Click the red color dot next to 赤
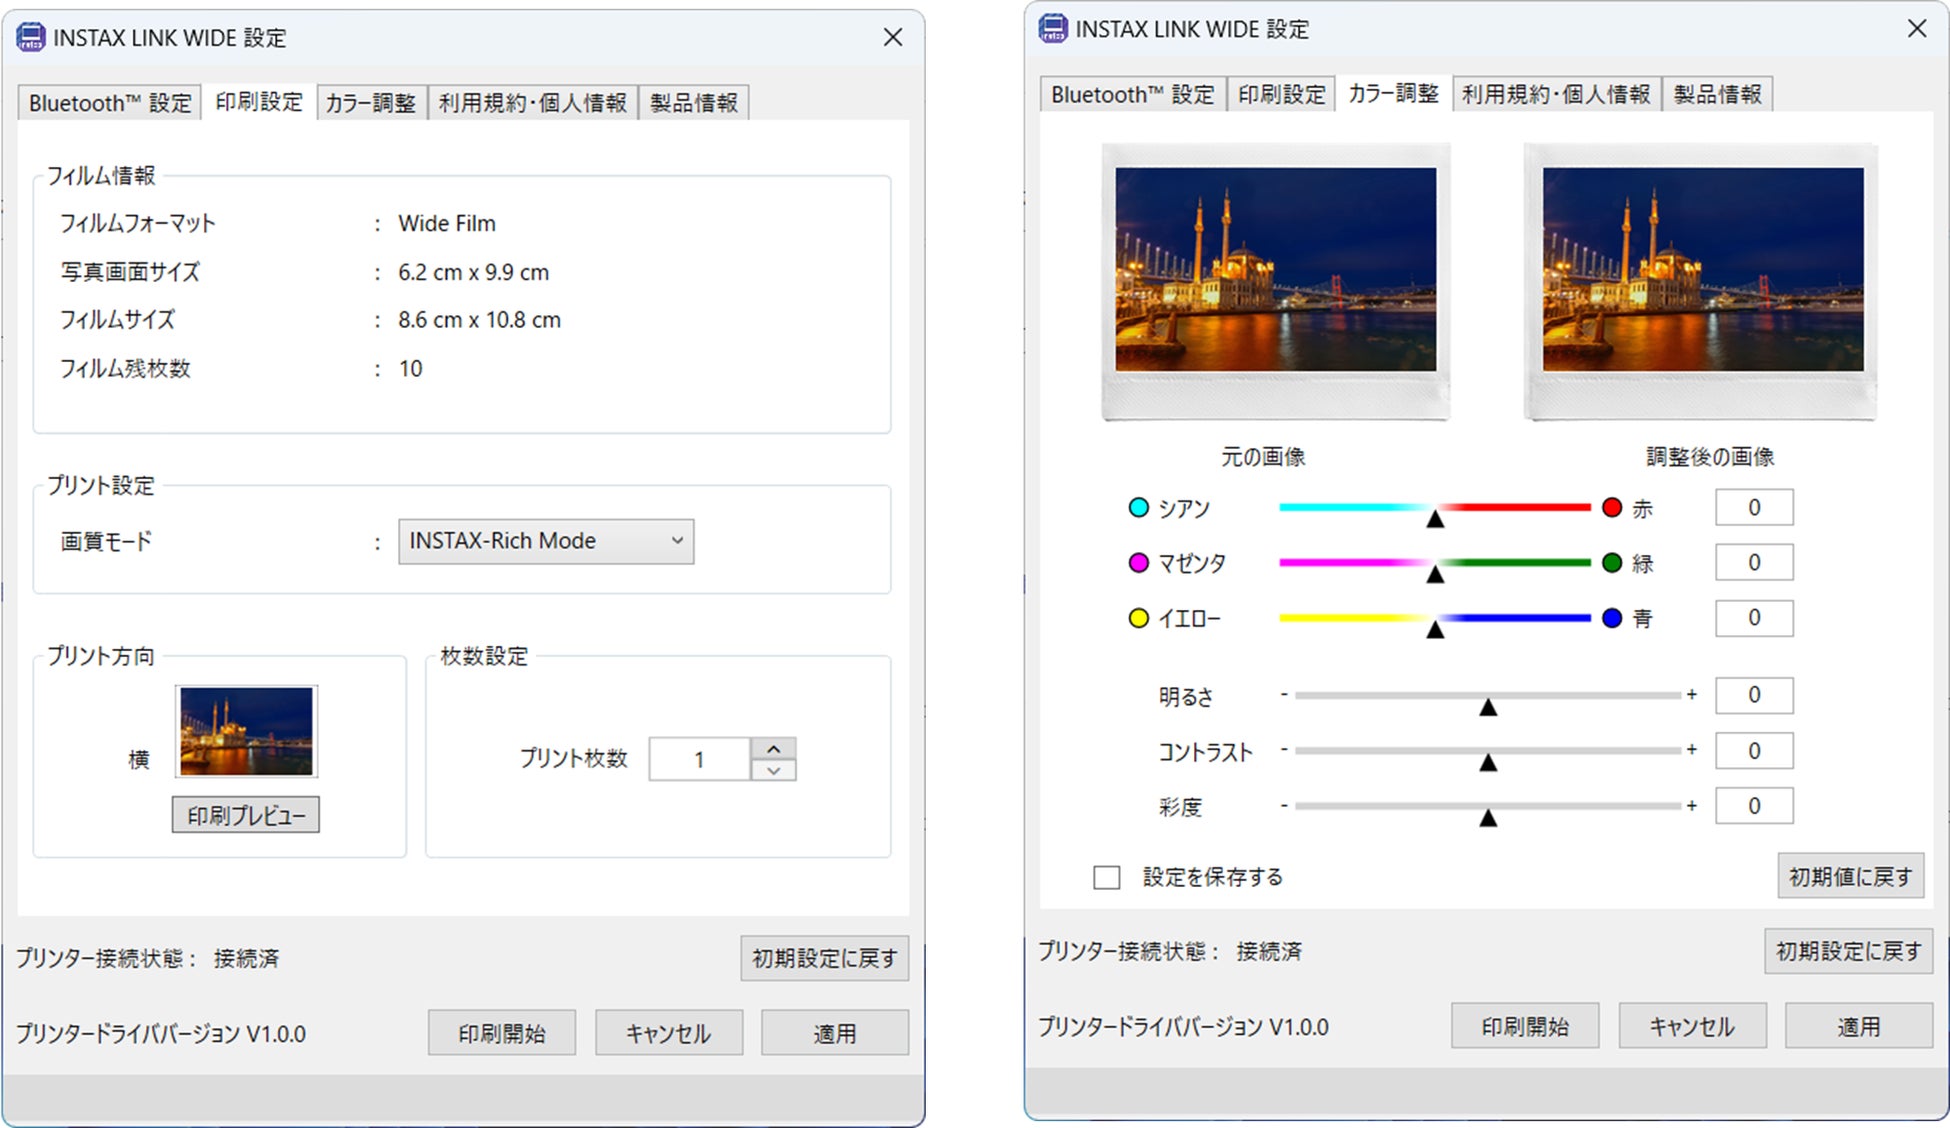Viewport: 1950px width, 1128px height. pyautogui.click(x=1611, y=508)
